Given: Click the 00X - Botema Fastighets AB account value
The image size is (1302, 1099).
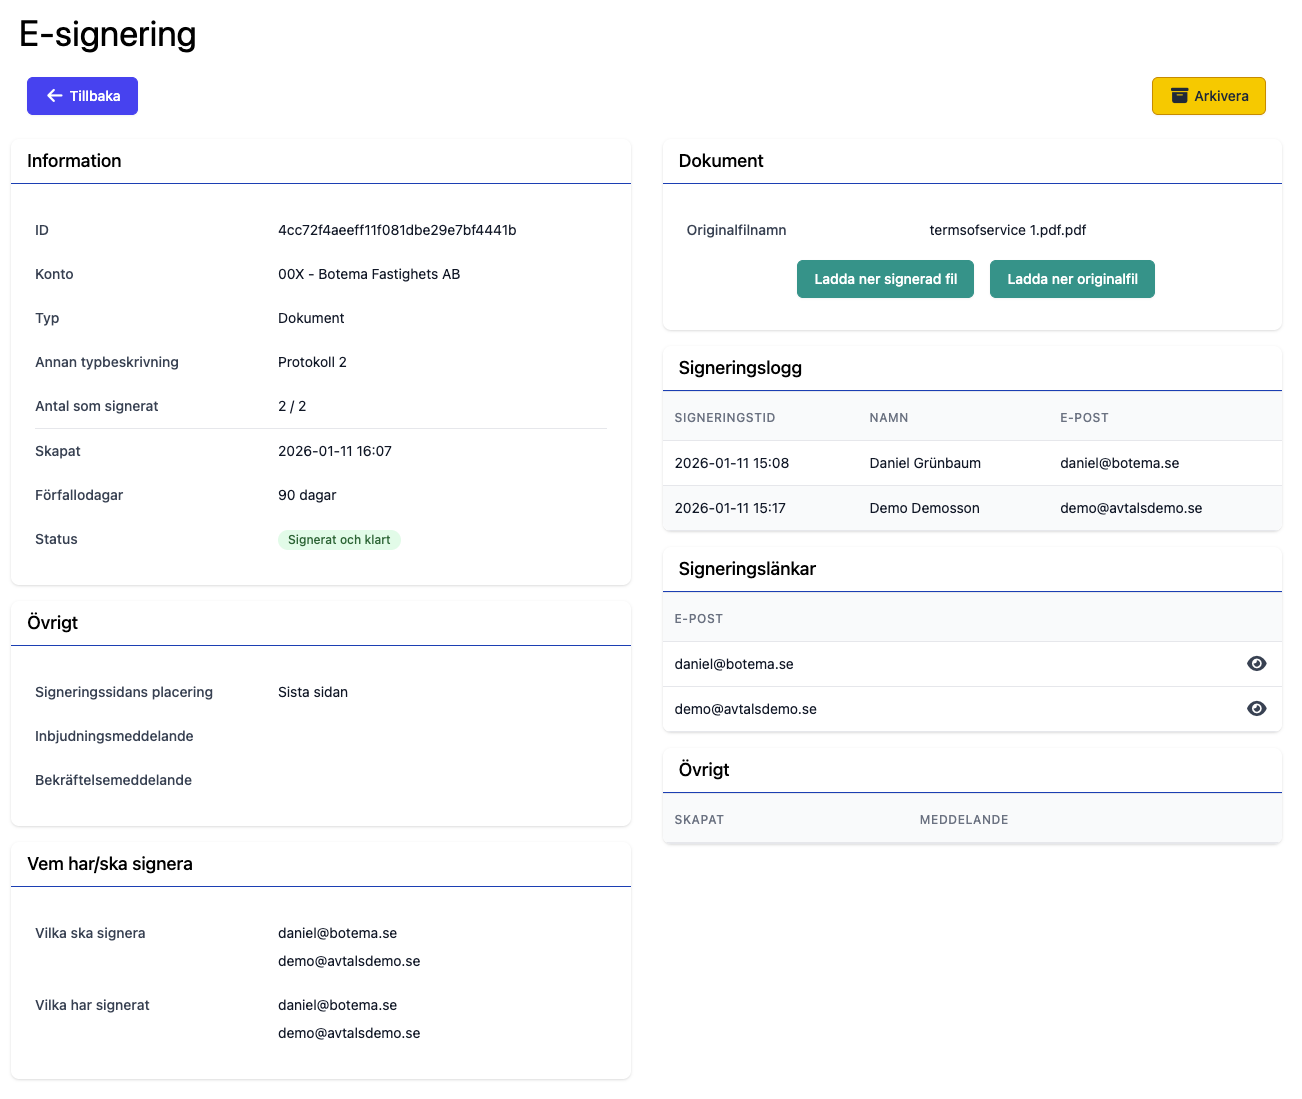Looking at the screenshot, I should coord(369,274).
